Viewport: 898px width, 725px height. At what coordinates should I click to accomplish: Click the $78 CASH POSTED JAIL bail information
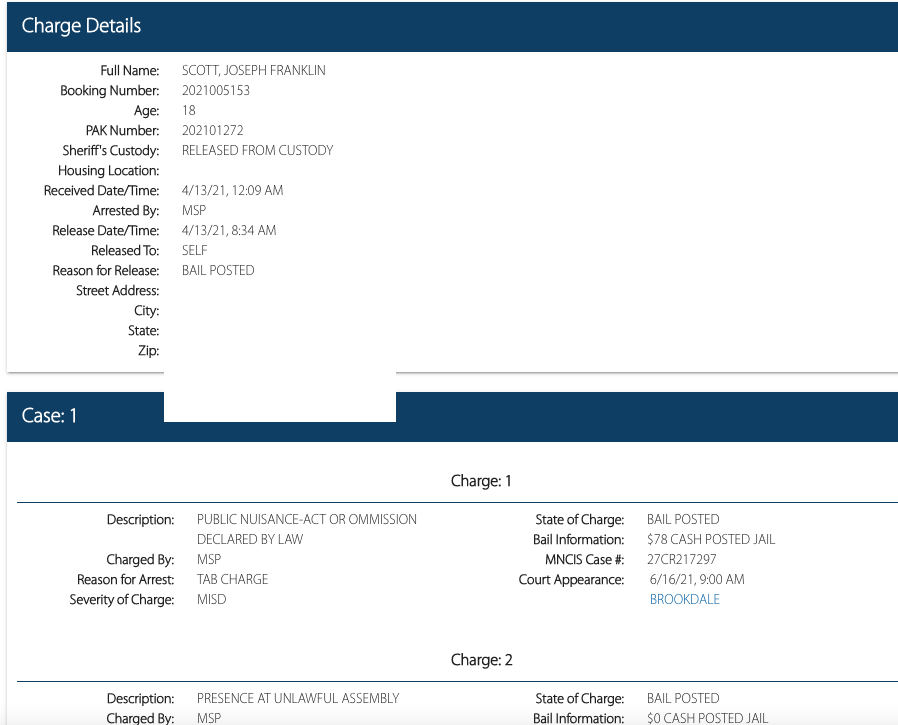click(x=710, y=539)
